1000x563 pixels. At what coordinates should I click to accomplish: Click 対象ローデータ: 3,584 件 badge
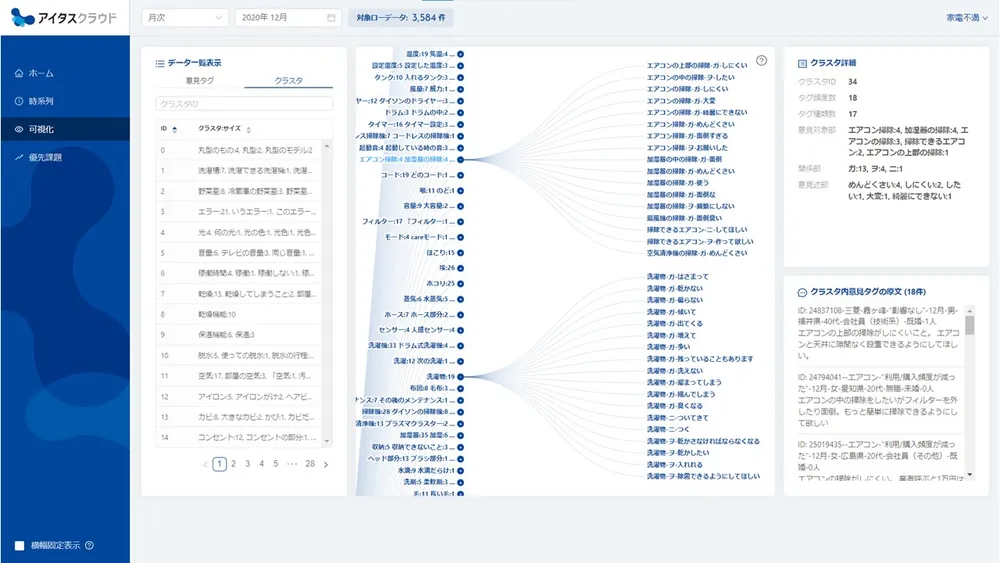401,18
